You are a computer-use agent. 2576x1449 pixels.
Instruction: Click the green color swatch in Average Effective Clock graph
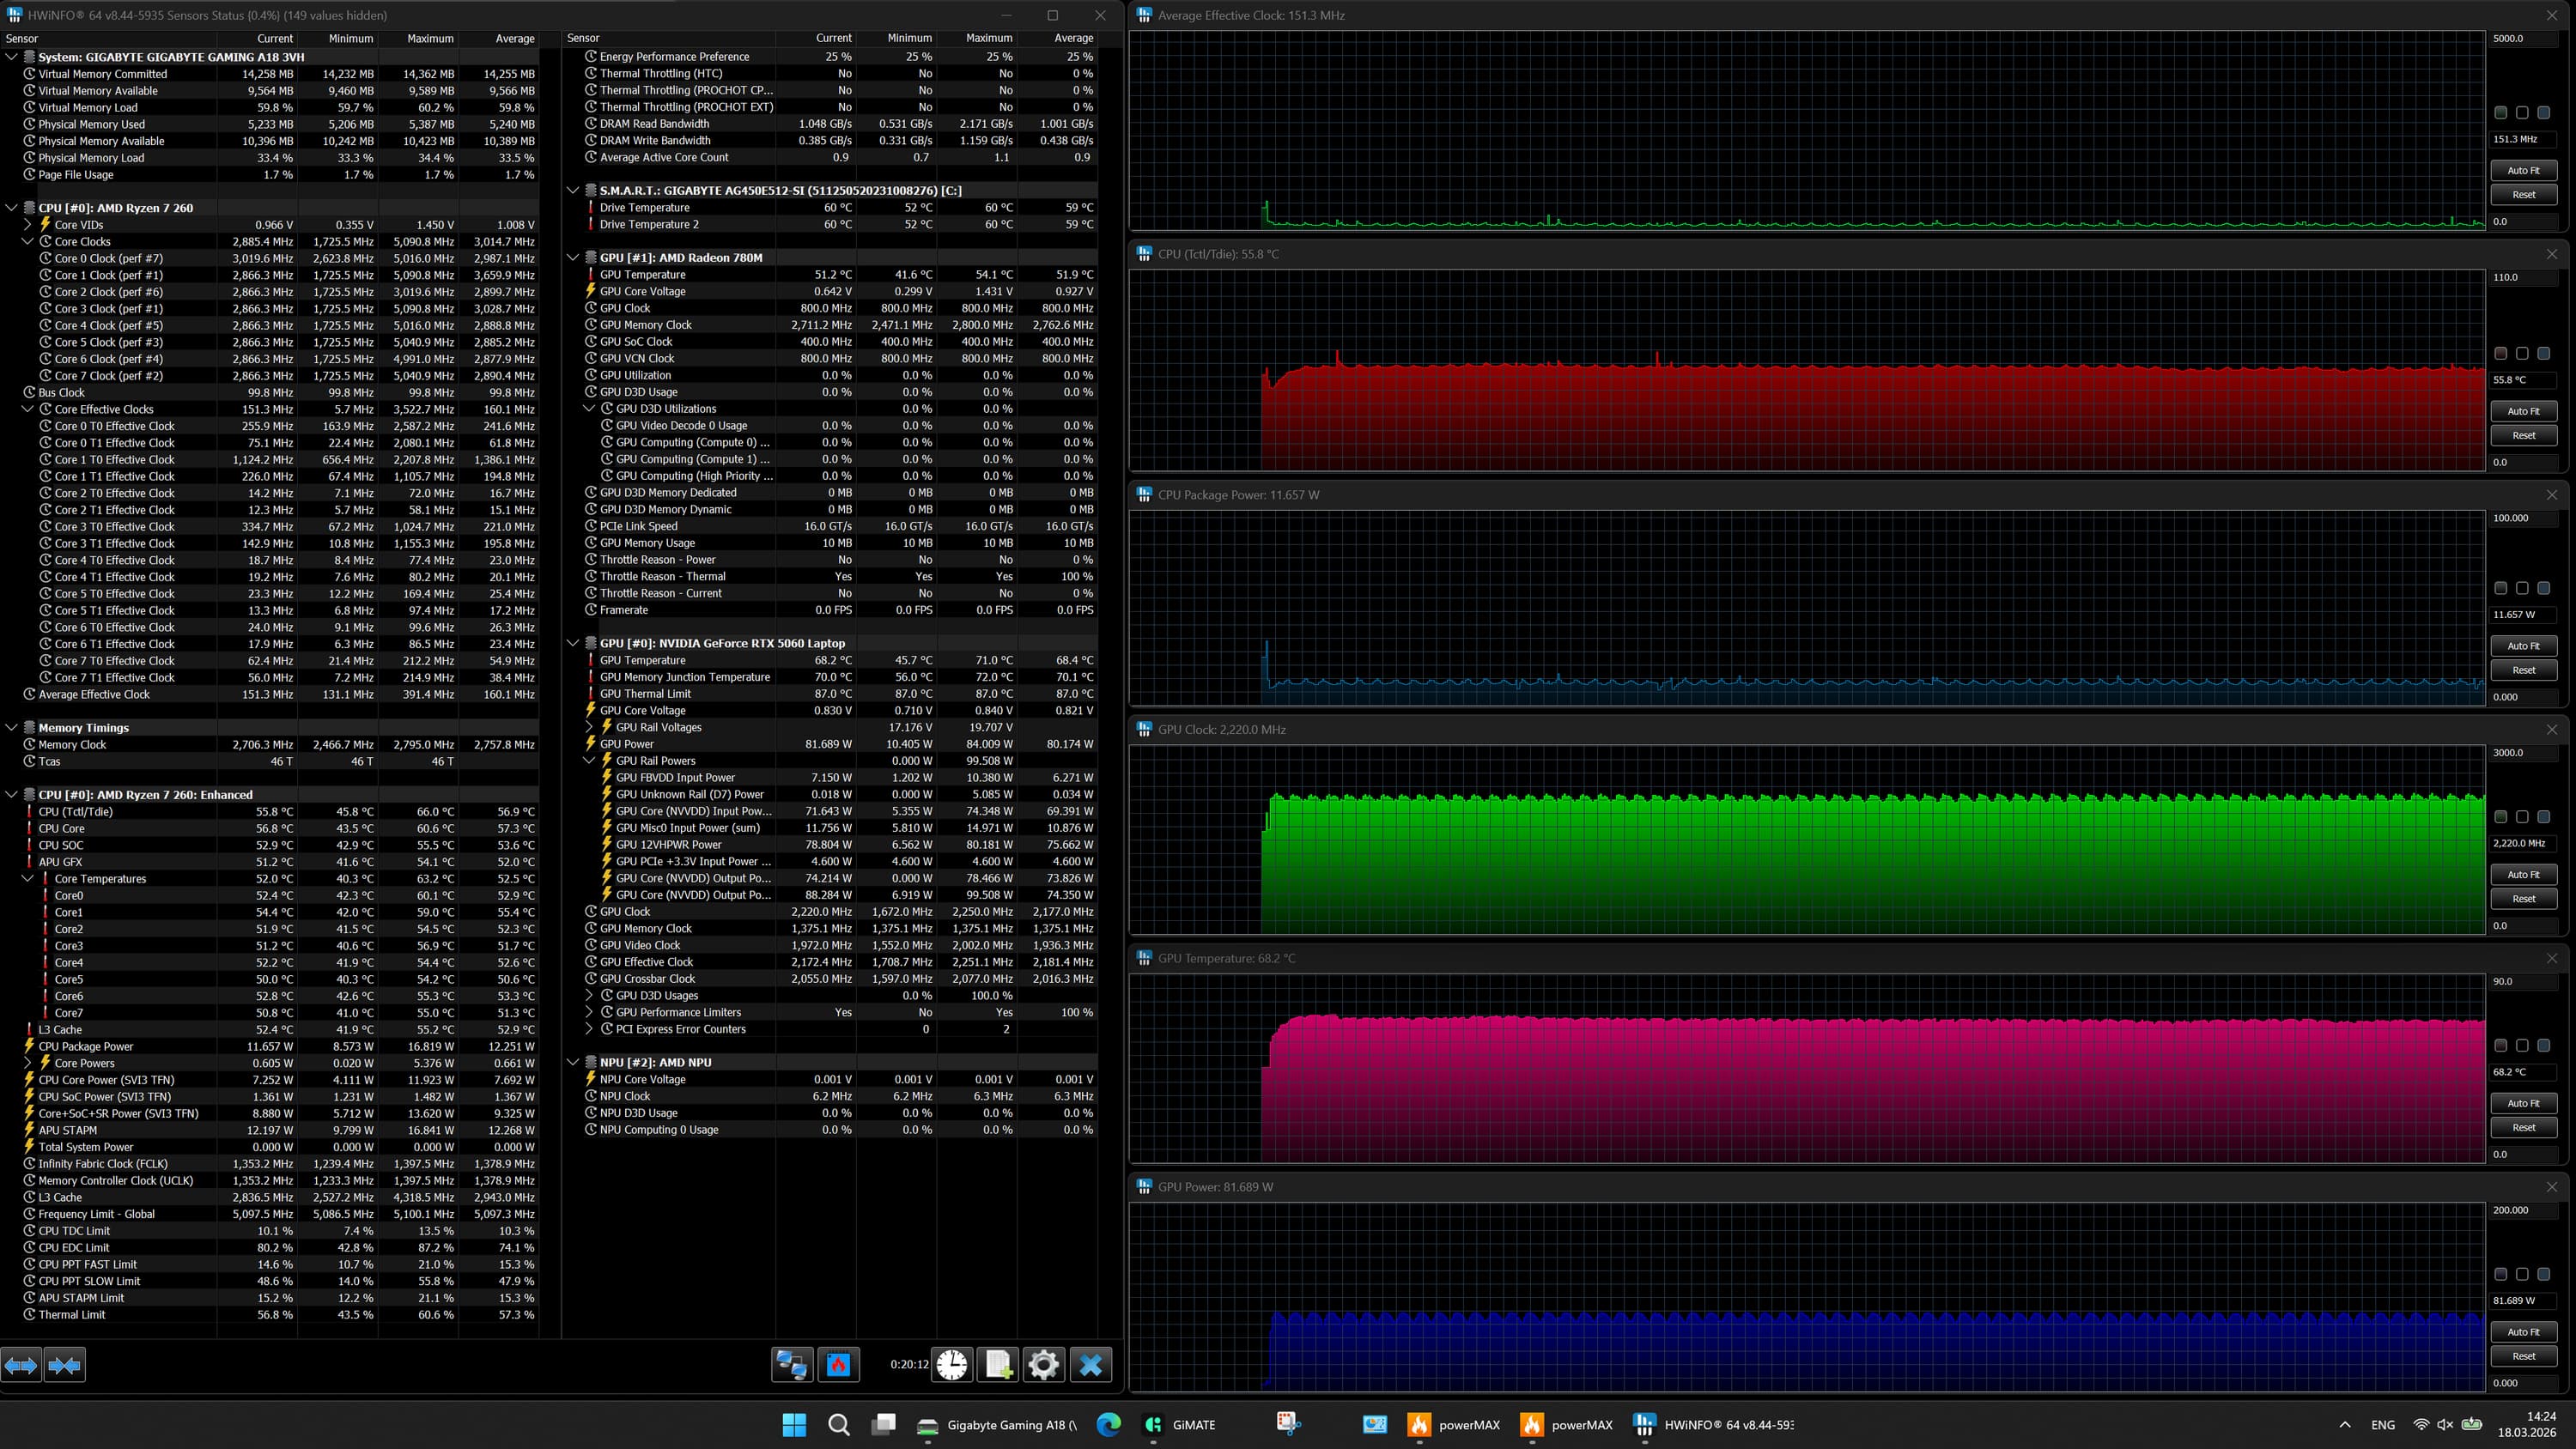click(x=2501, y=113)
